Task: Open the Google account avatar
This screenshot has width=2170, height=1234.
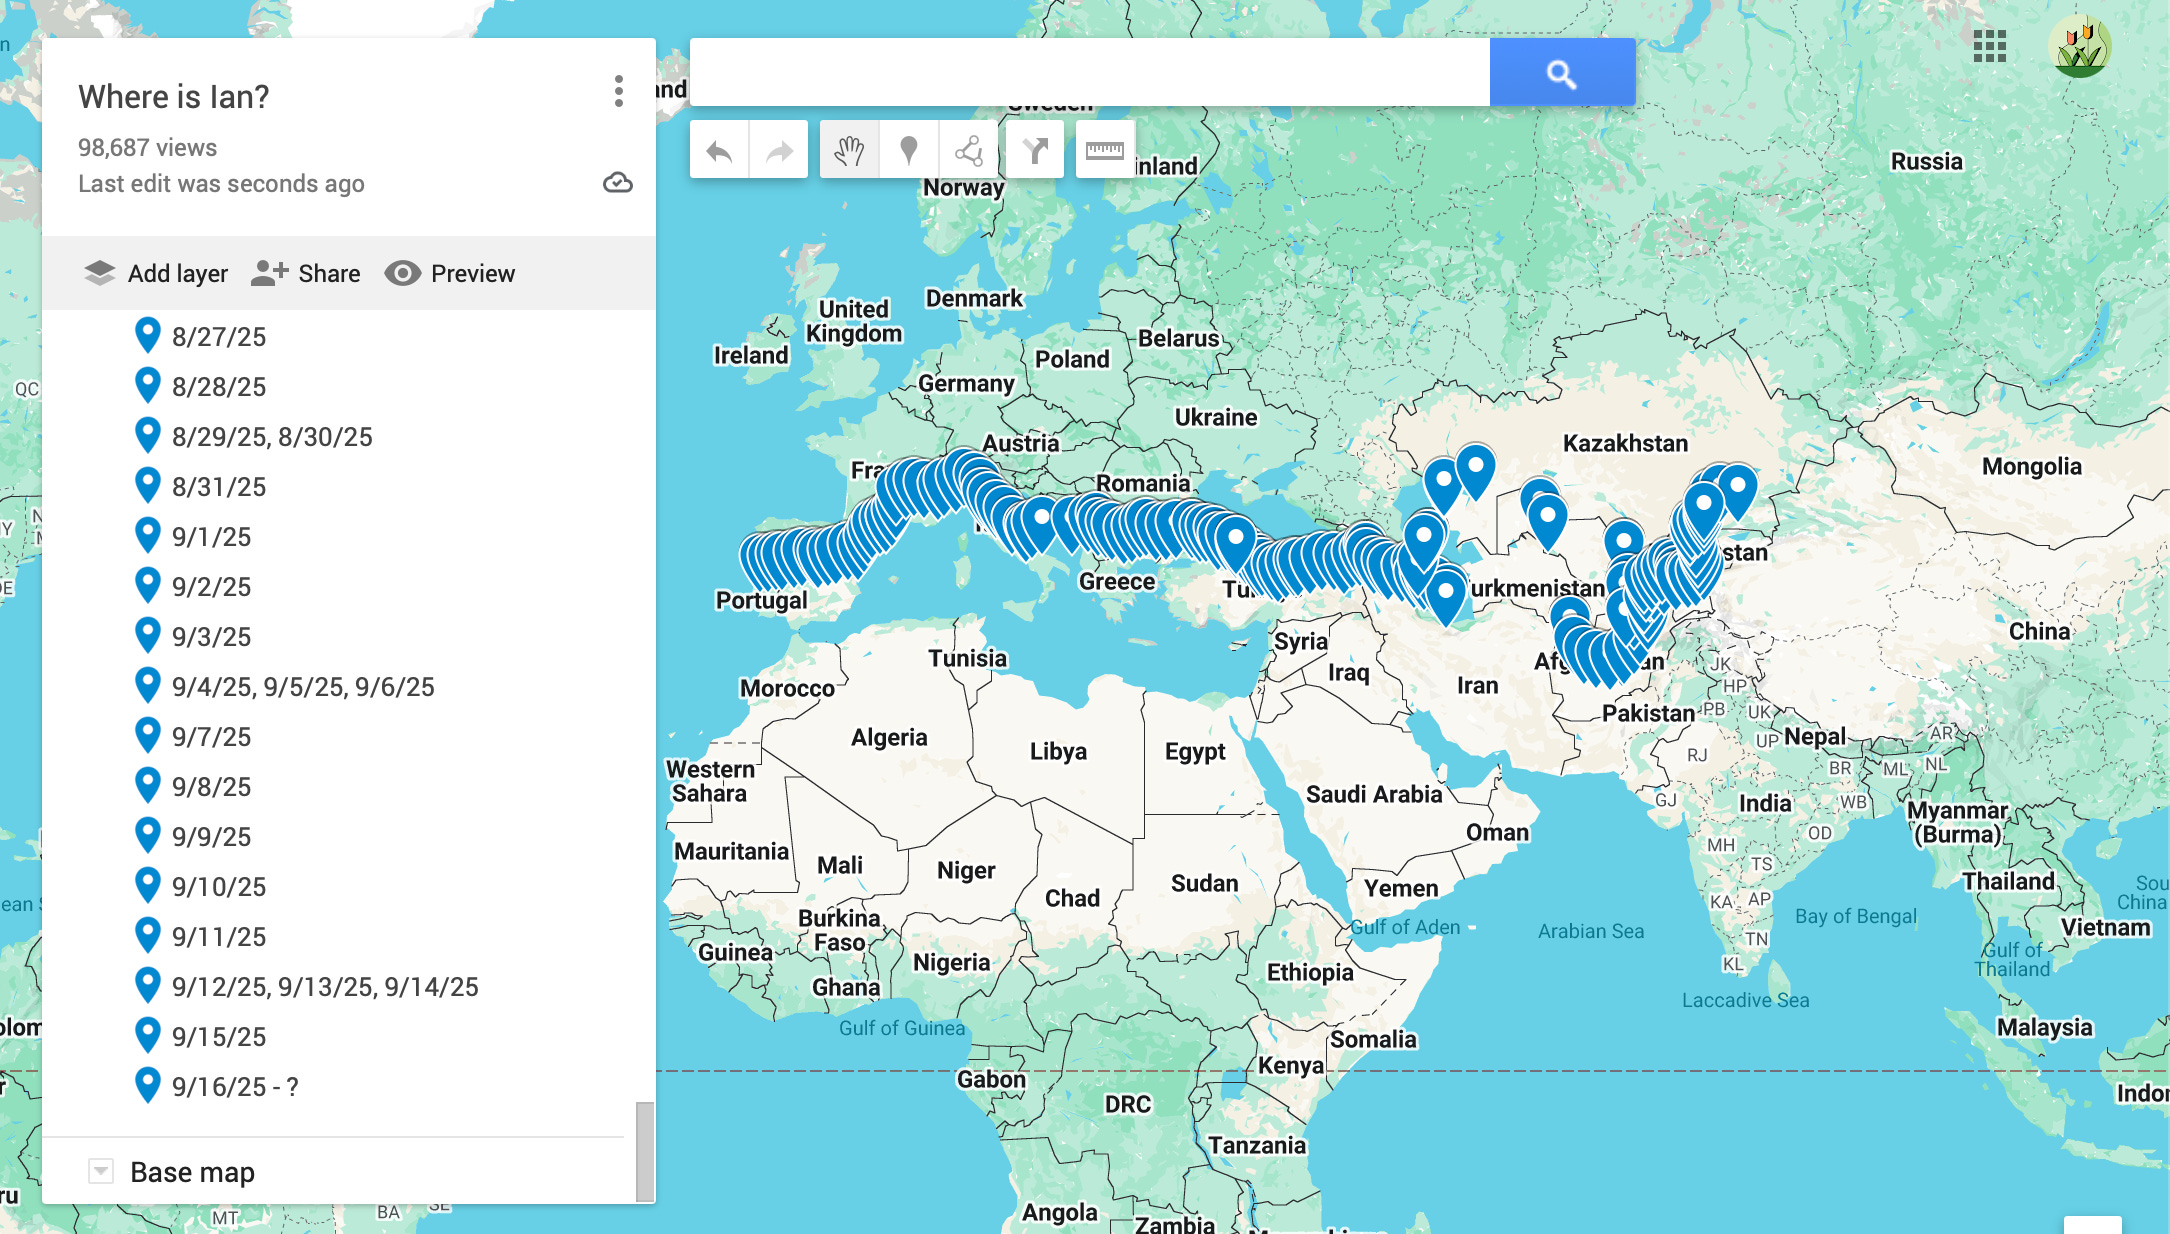Action: pos(2079,47)
